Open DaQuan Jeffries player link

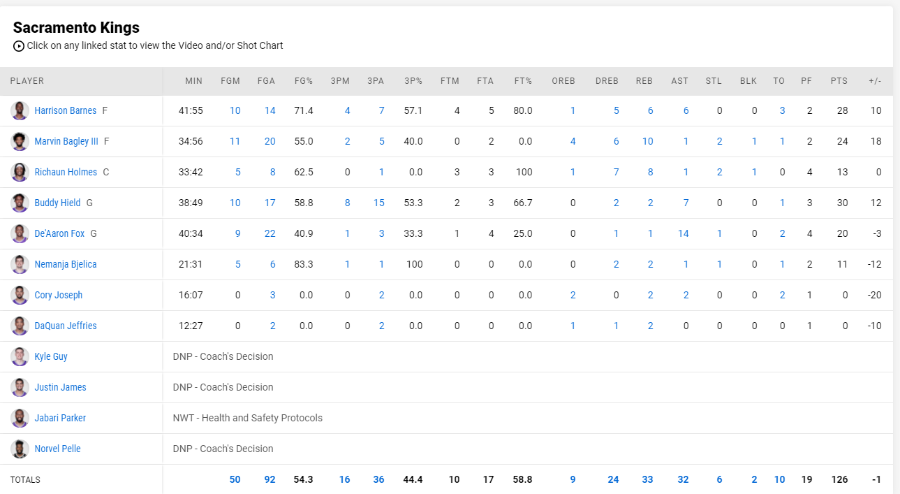pos(65,325)
